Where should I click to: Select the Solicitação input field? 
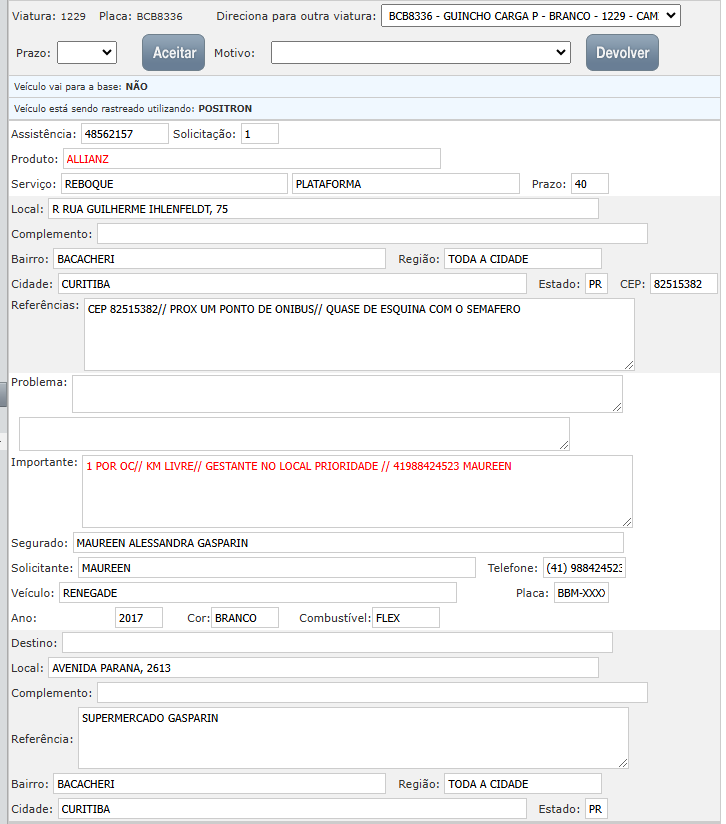tap(259, 134)
